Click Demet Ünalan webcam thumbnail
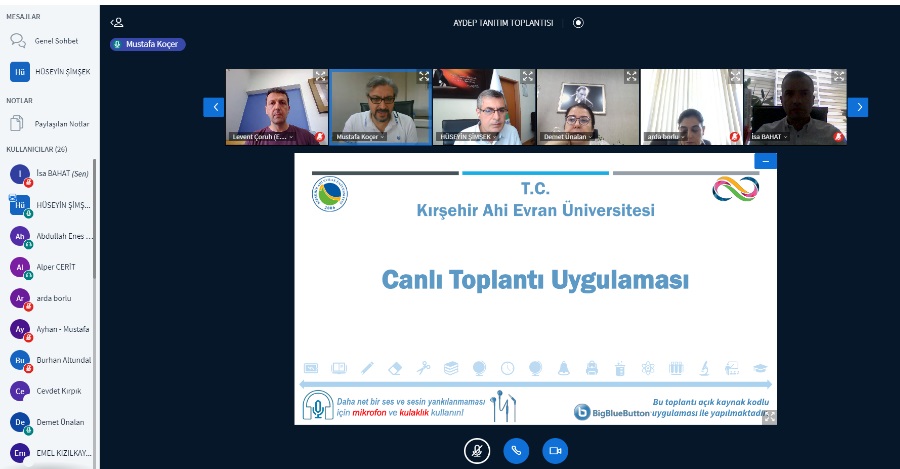Screen dimensions: 900x469 pos(588,107)
